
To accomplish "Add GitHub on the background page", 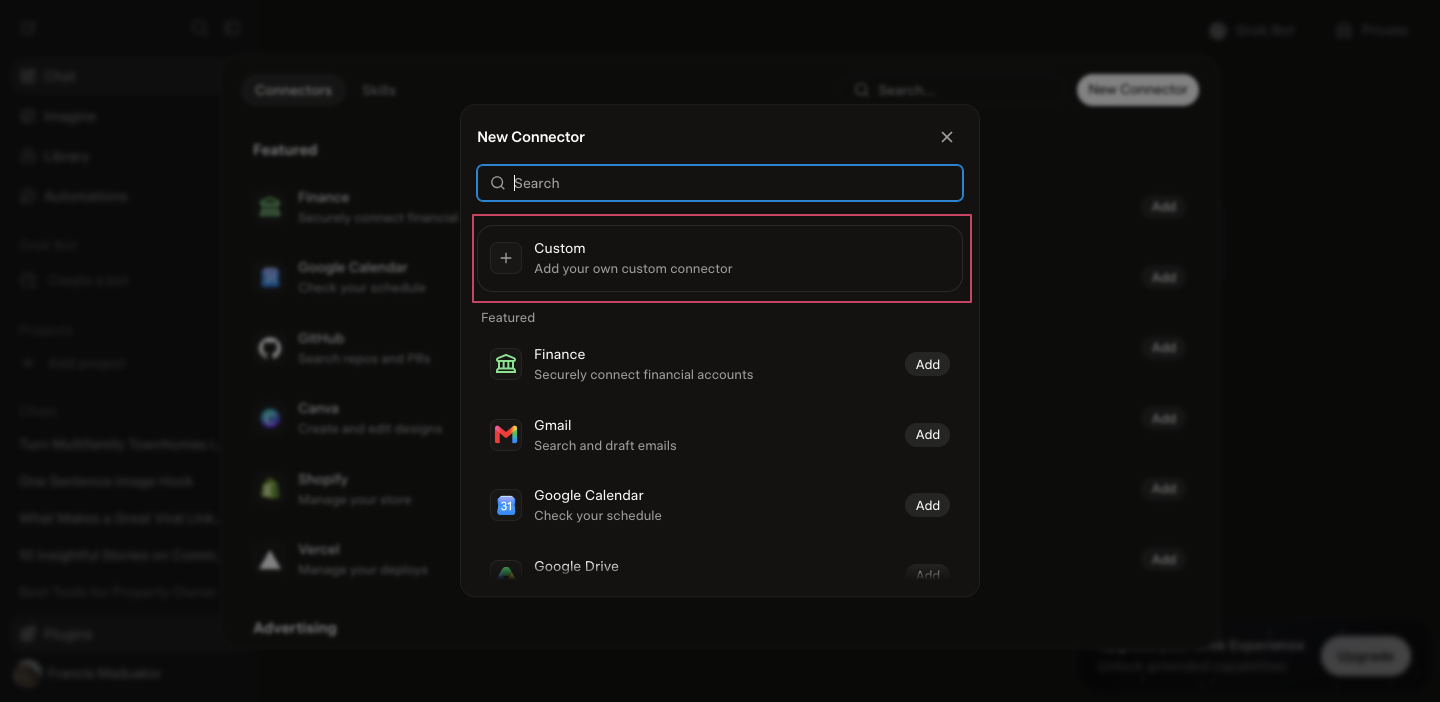I will [x=1163, y=348].
